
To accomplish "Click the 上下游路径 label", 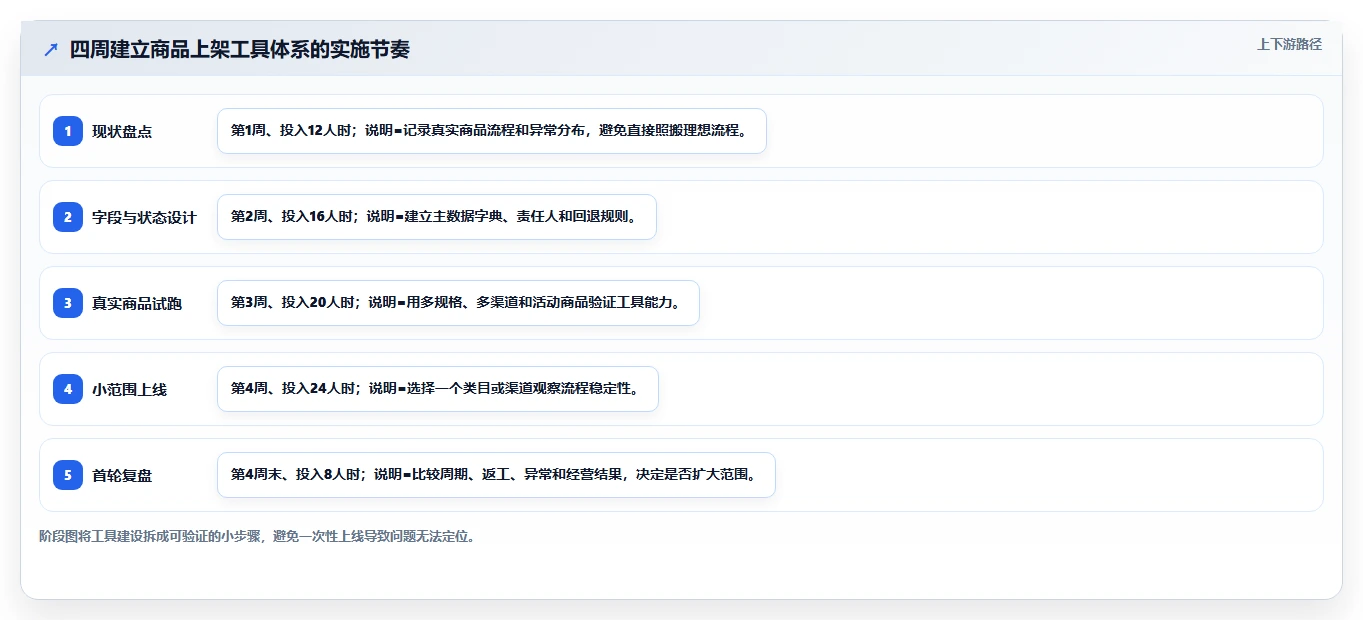I will (1289, 44).
